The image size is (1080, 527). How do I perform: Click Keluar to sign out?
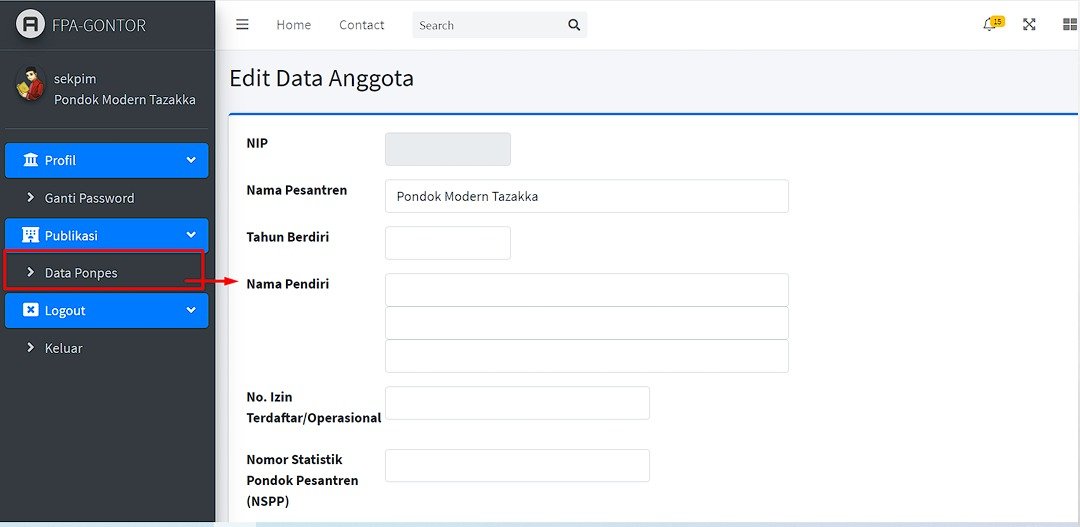(63, 348)
